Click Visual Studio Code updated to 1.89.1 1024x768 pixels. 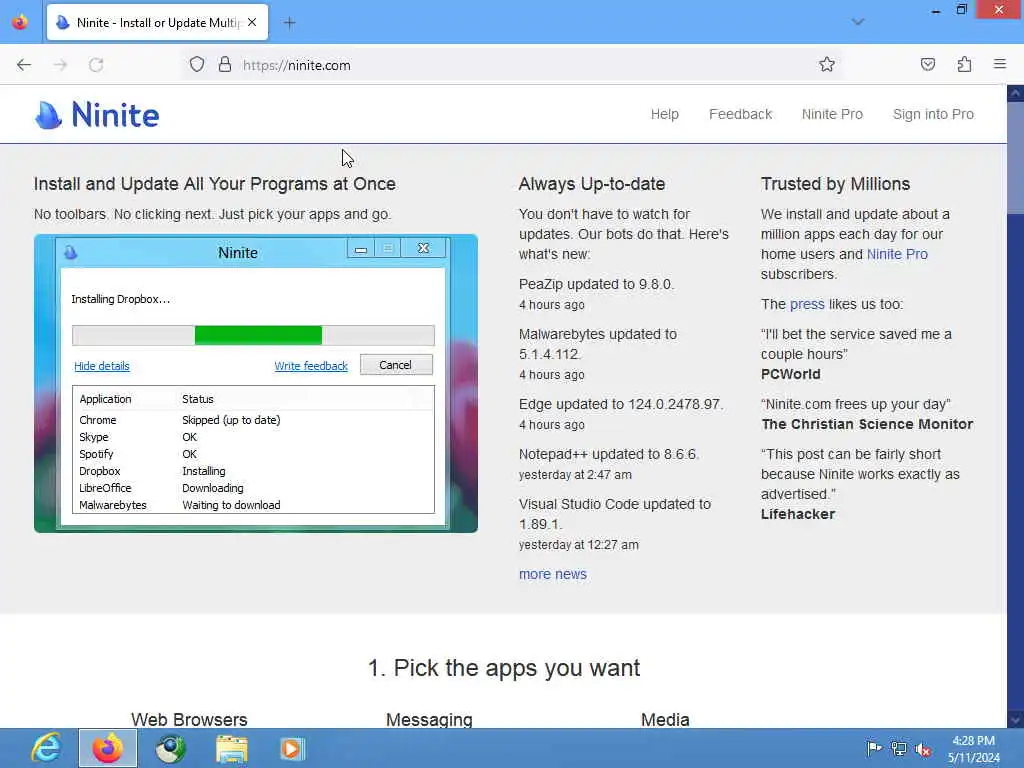pos(615,514)
